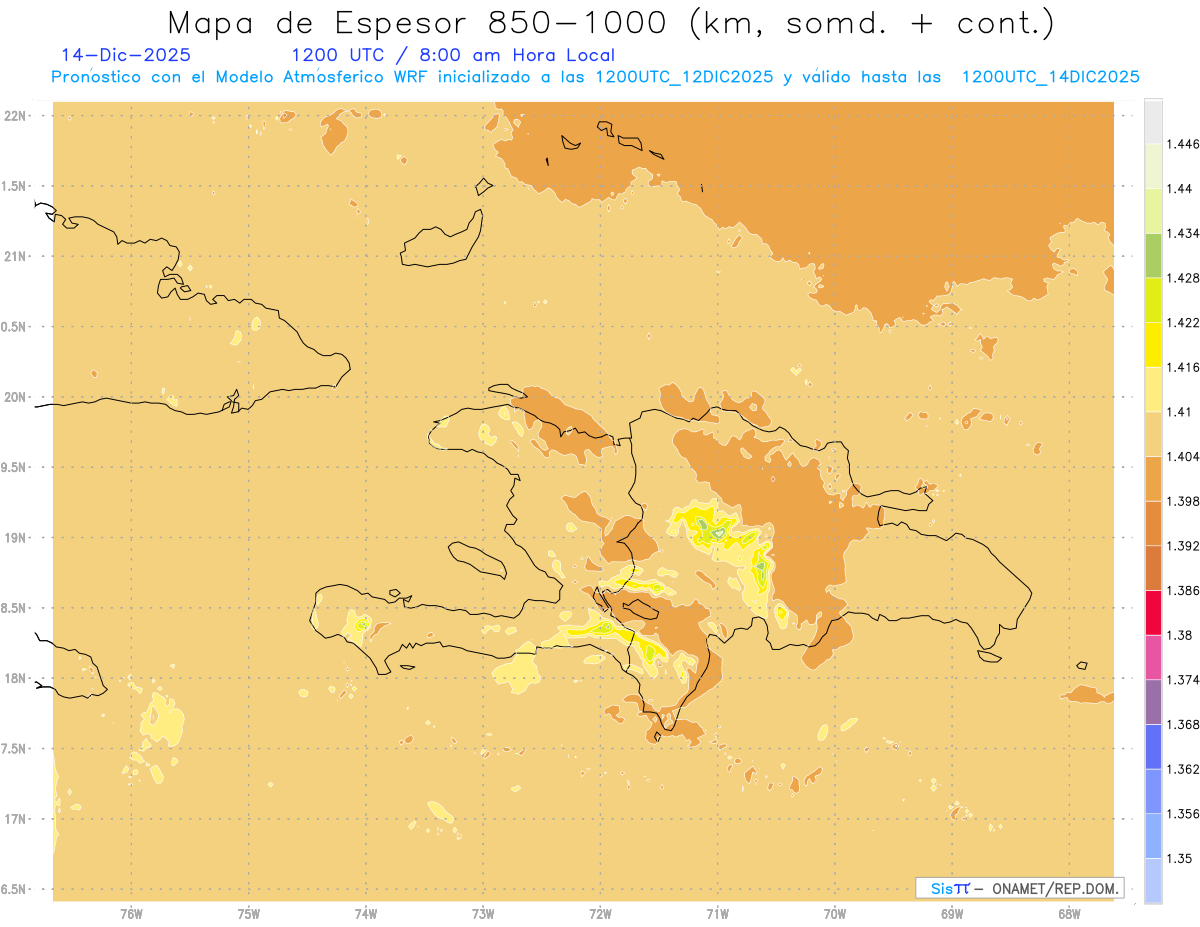Click the legend value '1.374'

point(1181,680)
